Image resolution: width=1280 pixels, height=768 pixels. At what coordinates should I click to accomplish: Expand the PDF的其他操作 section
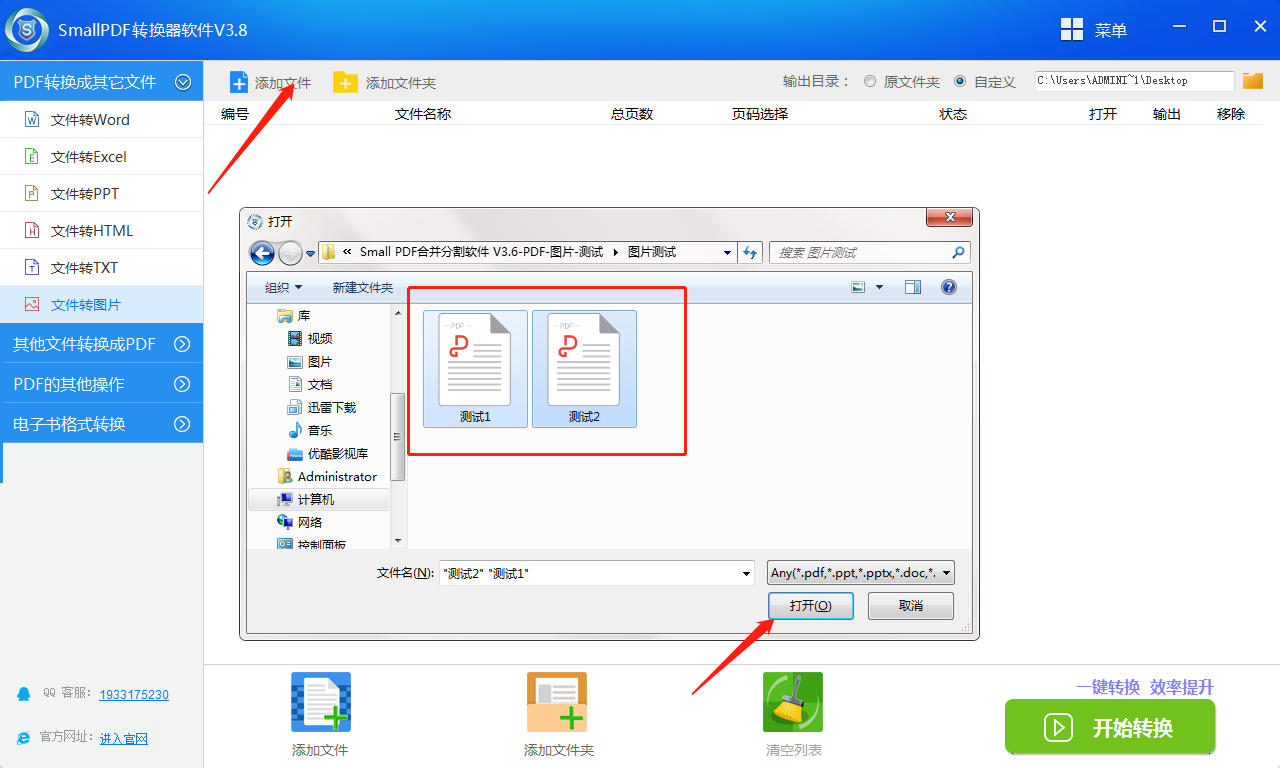[182, 384]
